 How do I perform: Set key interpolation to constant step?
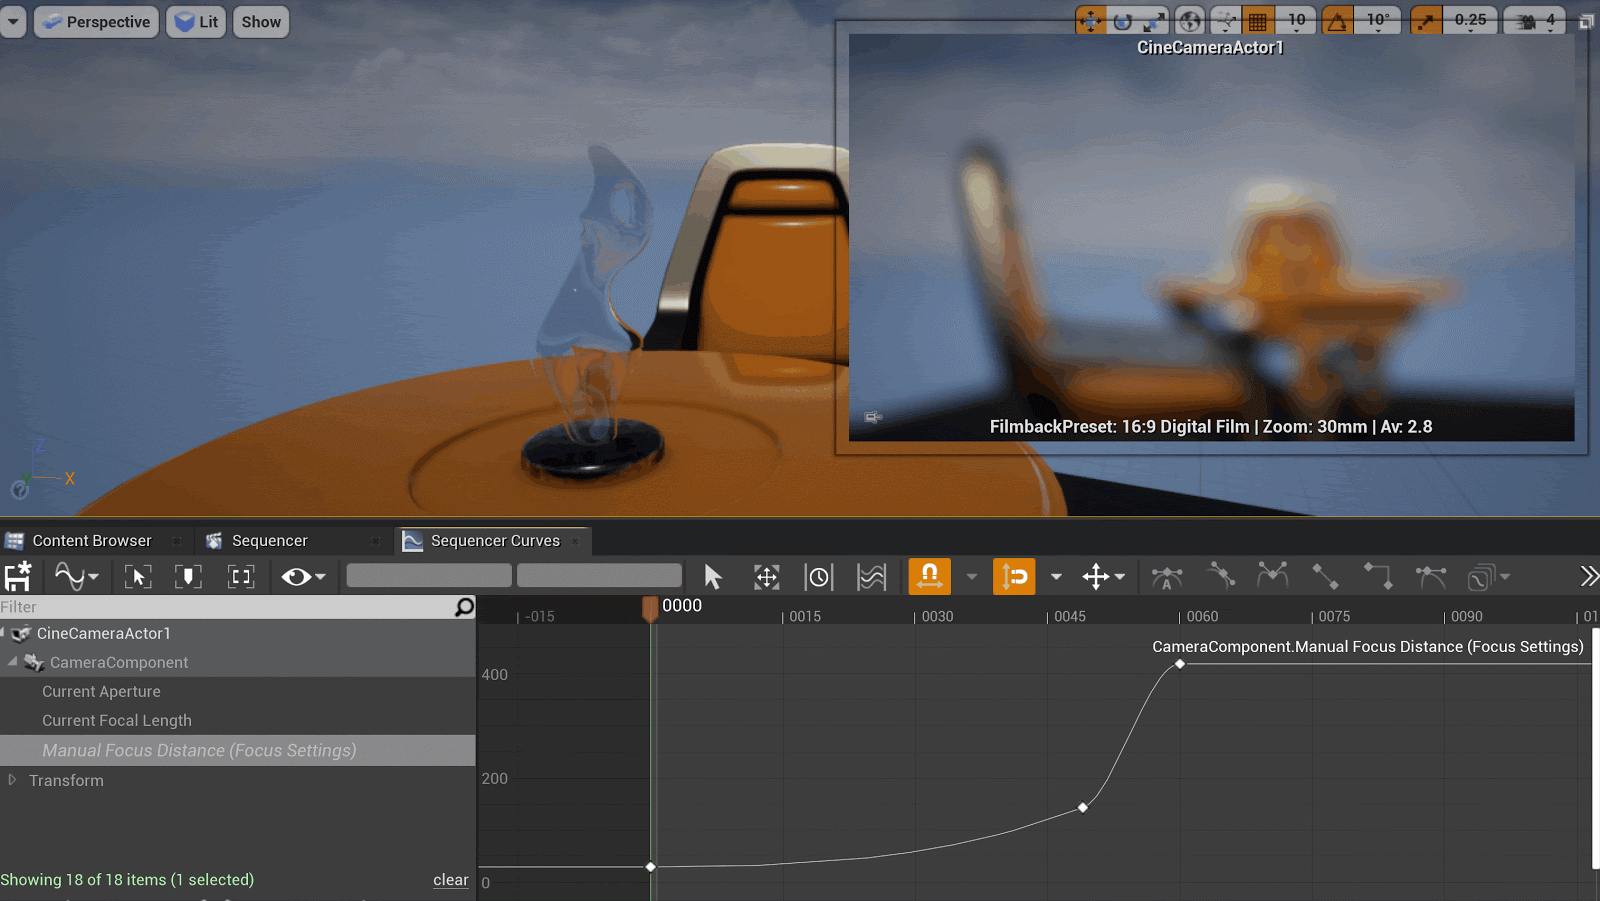[x=1378, y=576]
